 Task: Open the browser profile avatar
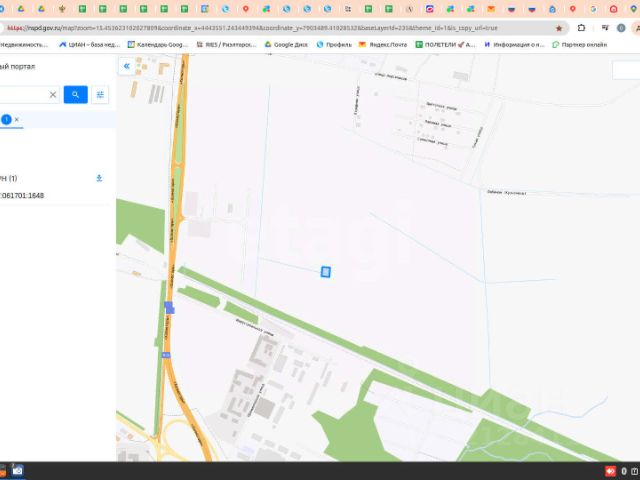pos(621,28)
